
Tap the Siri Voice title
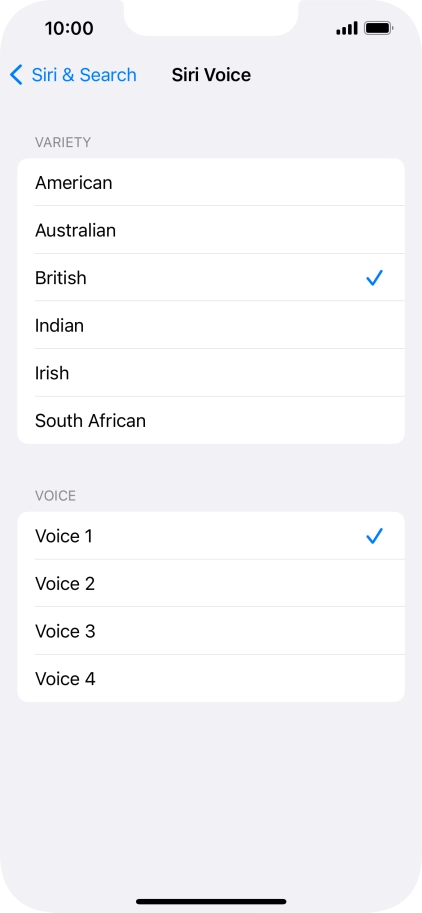(x=211, y=75)
